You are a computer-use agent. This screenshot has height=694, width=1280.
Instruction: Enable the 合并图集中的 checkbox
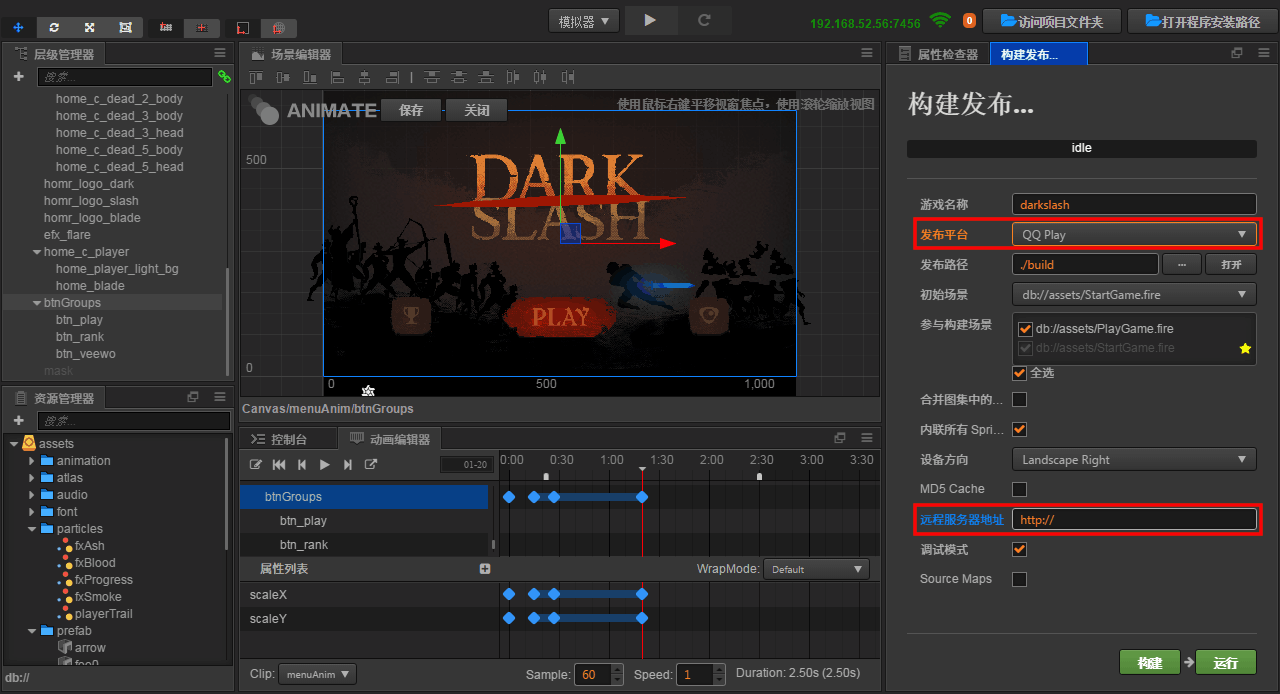click(x=1019, y=400)
